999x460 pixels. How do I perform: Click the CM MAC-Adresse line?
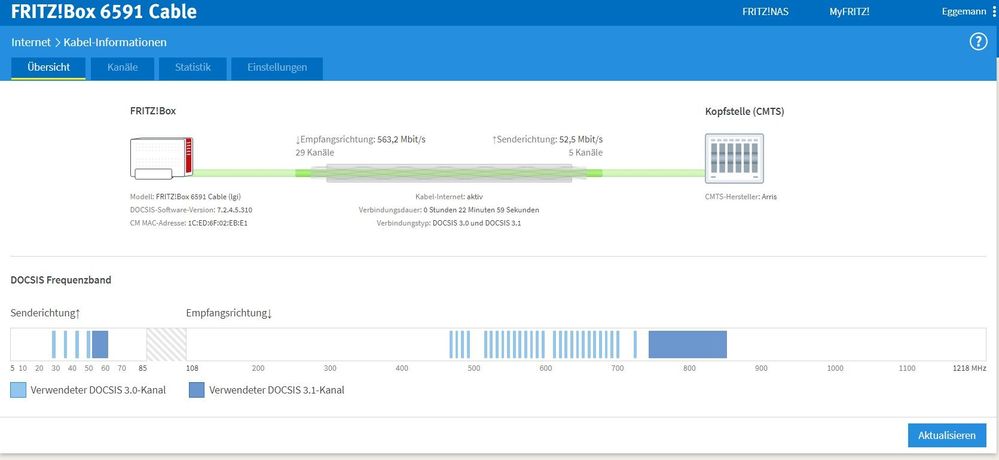point(189,224)
